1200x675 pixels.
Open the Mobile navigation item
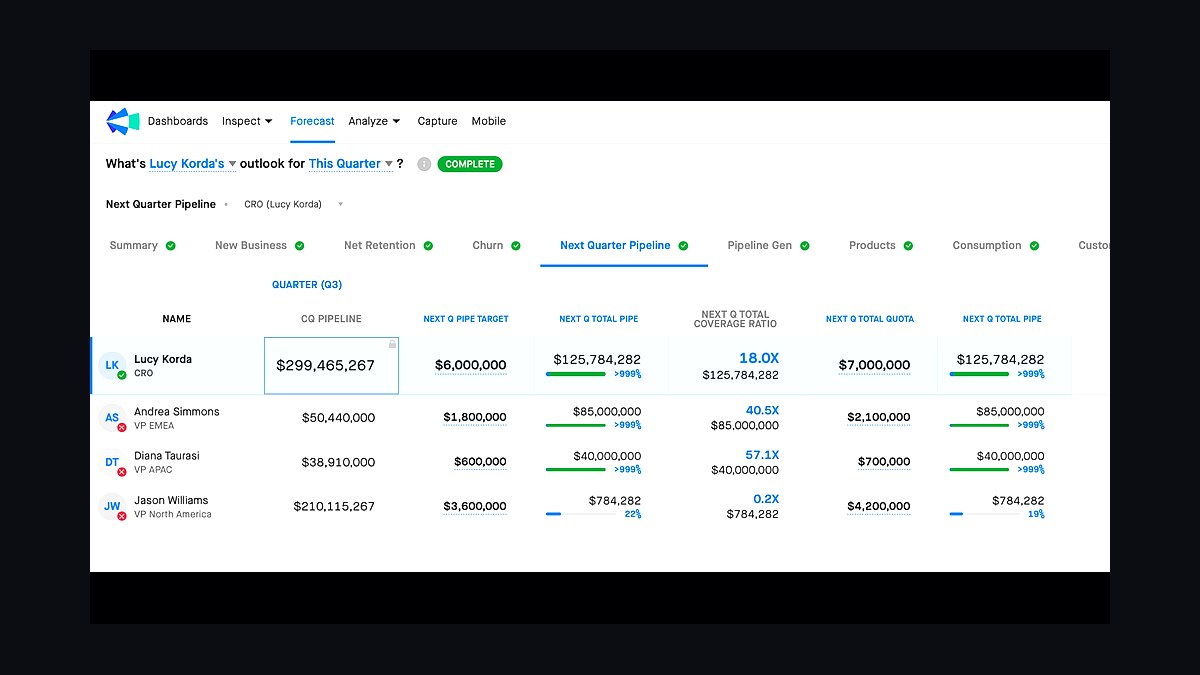pos(489,121)
